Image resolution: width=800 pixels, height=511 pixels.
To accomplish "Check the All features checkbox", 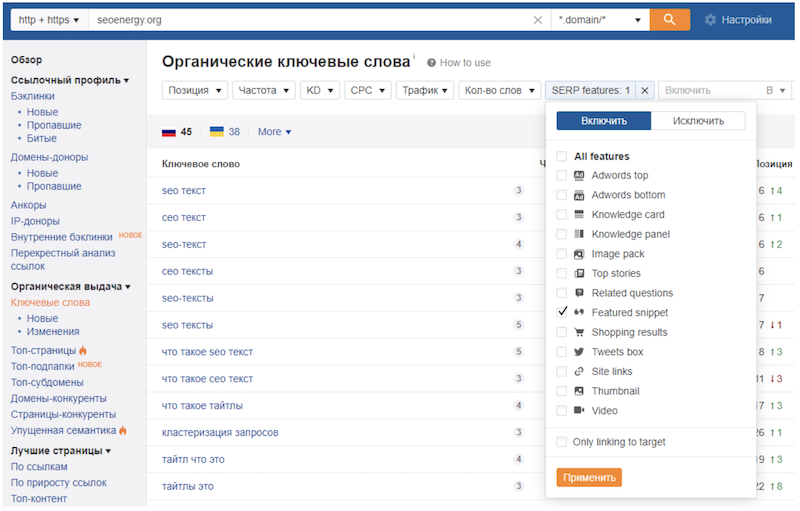I will pos(562,156).
